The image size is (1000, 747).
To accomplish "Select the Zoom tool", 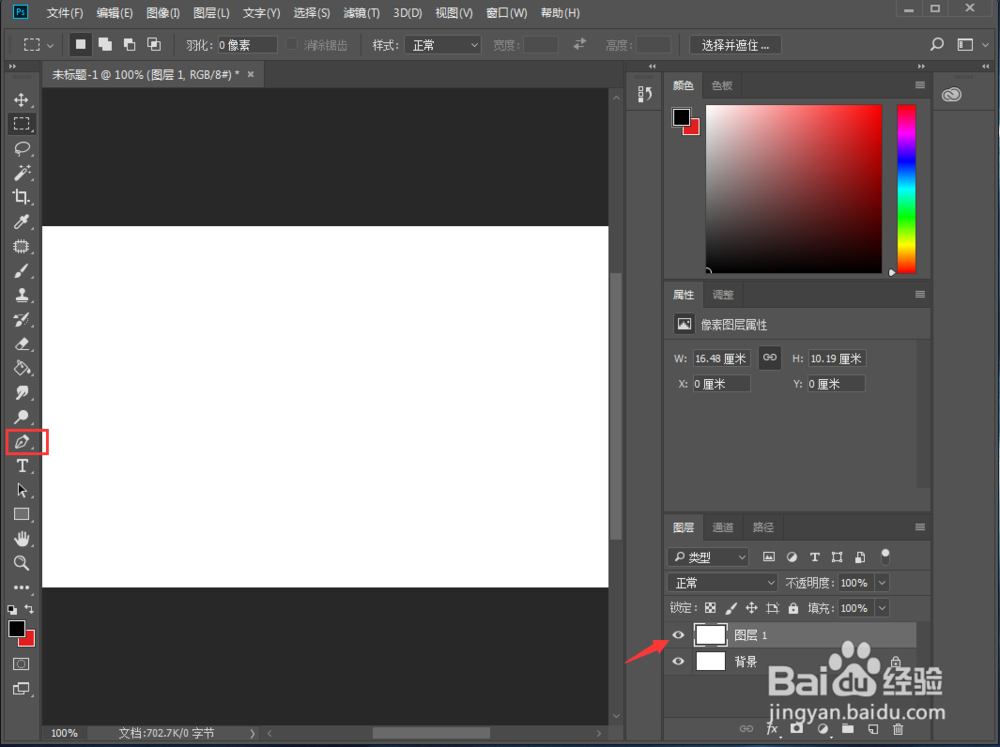I will click(x=21, y=563).
